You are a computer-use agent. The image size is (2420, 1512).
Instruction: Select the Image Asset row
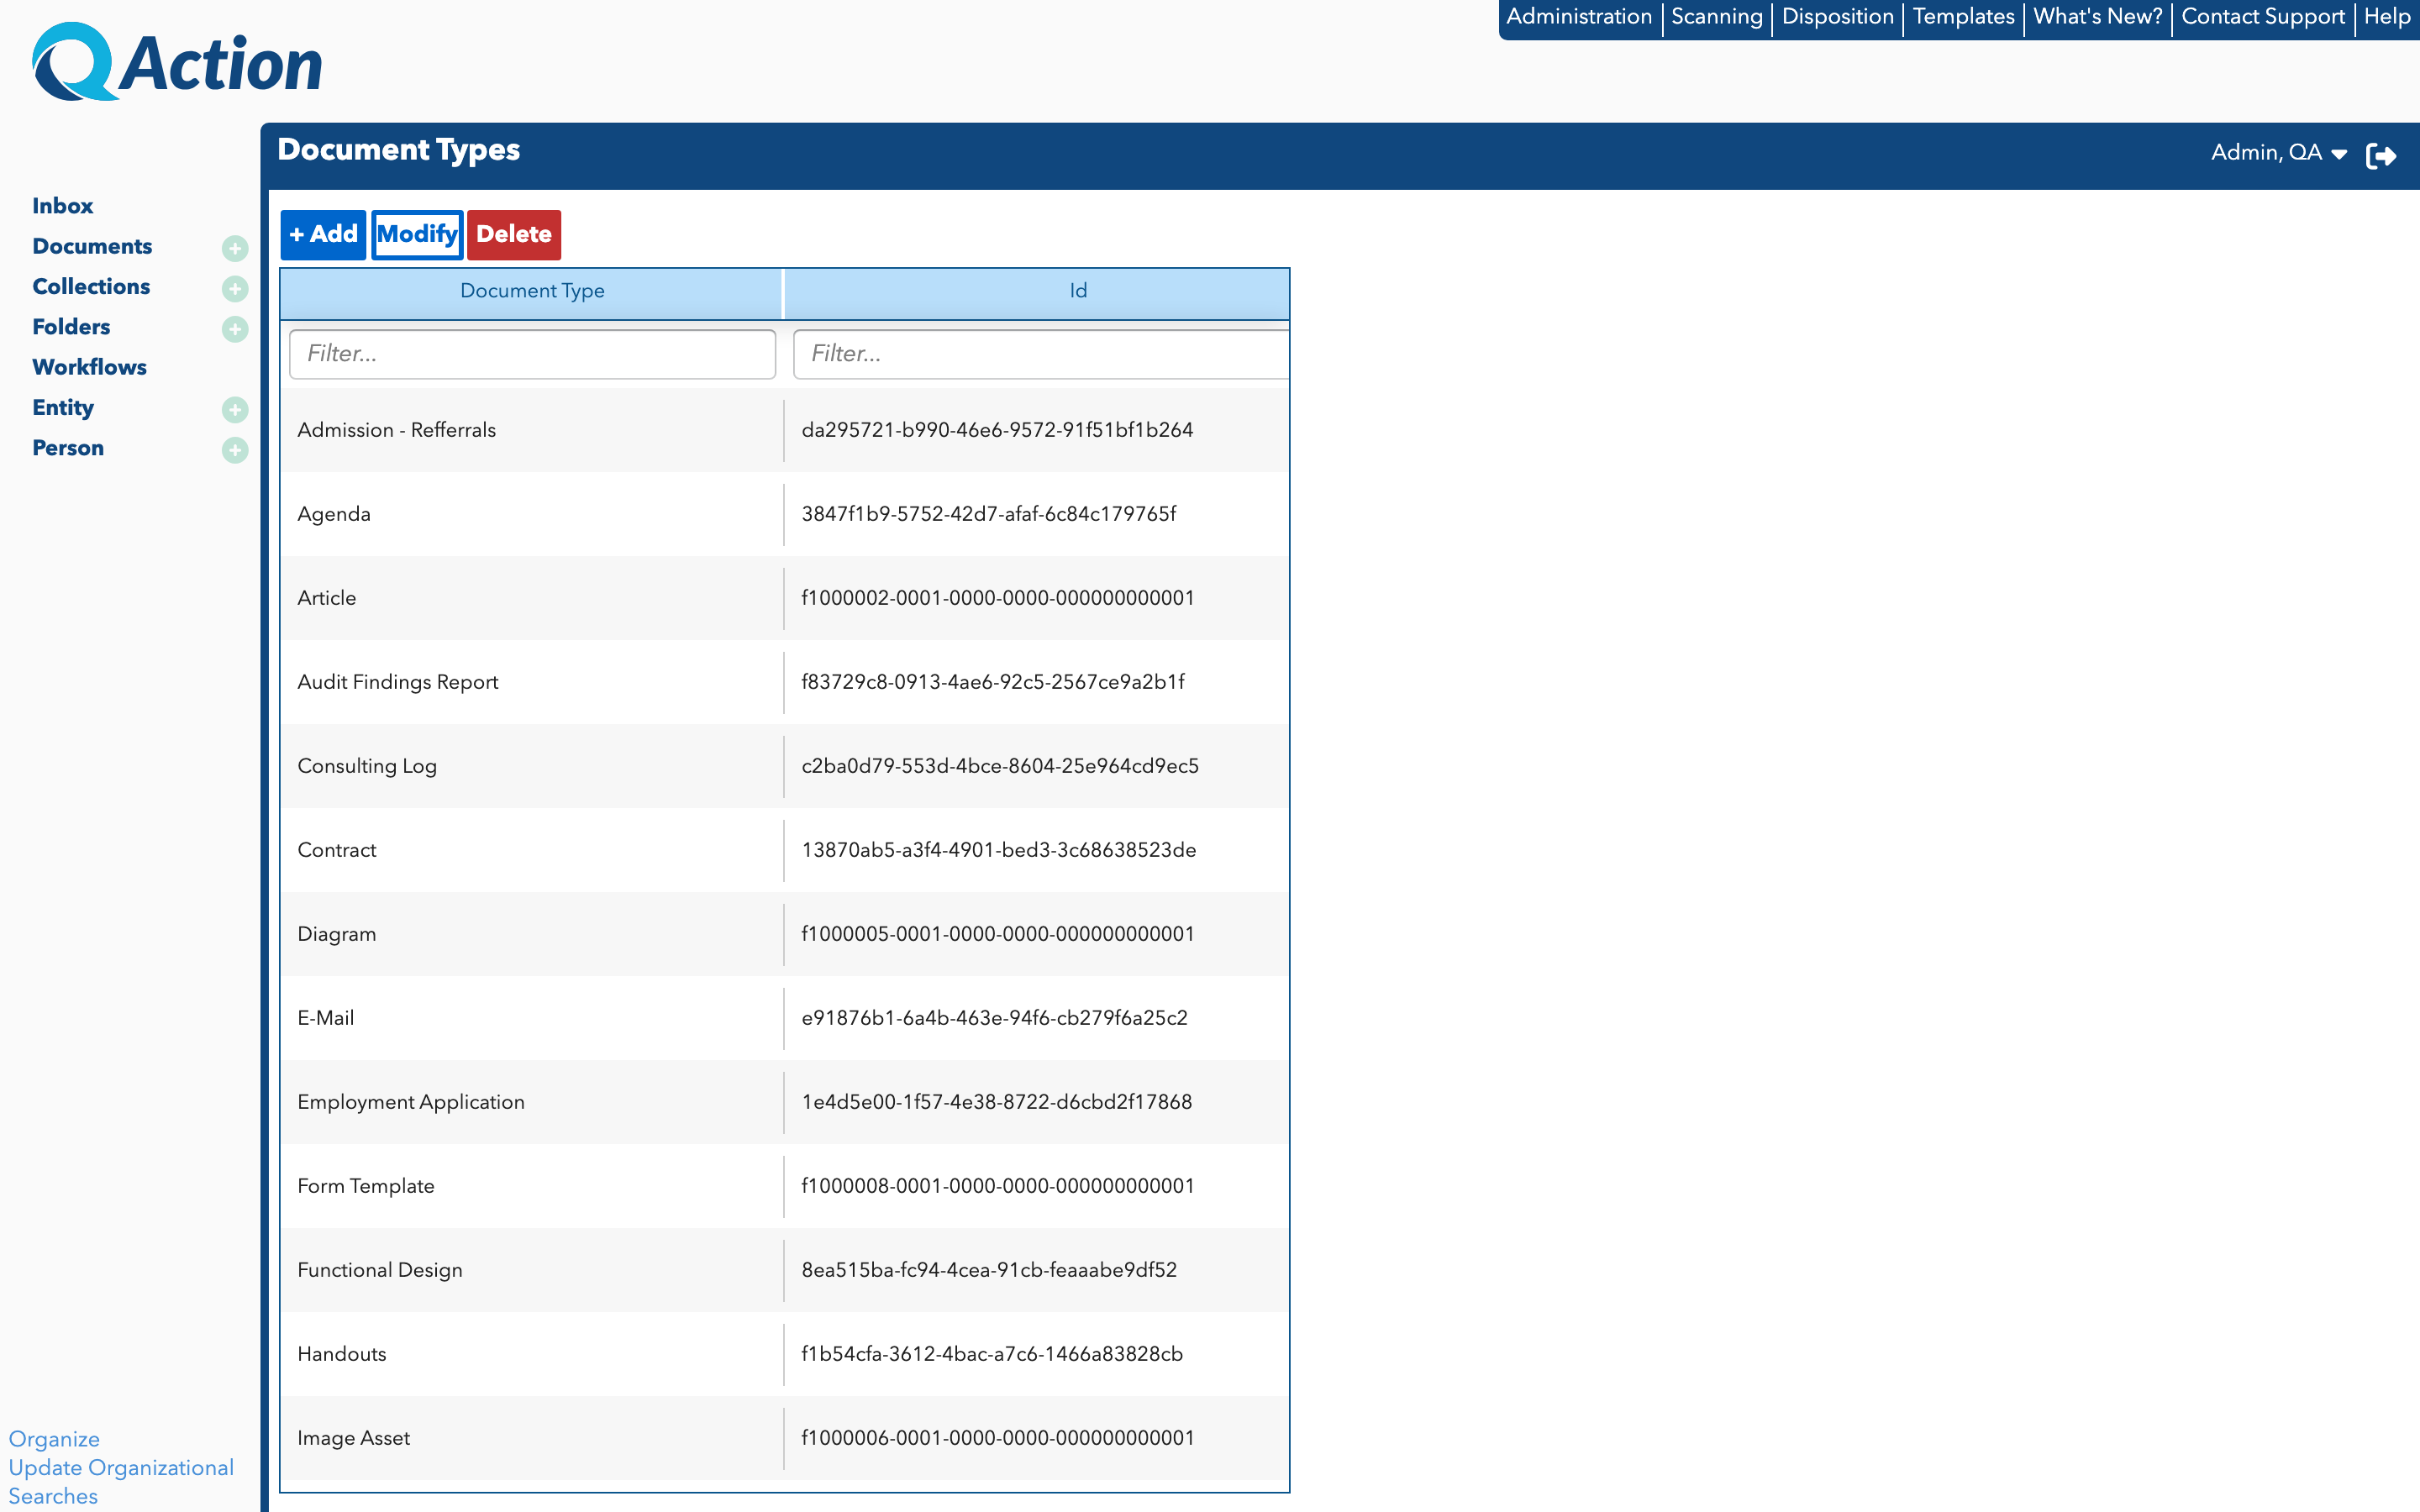click(x=784, y=1438)
